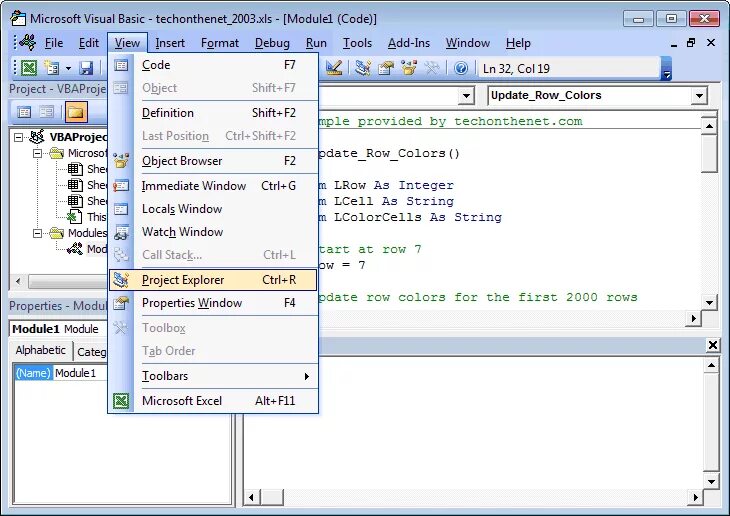This screenshot has height=516, width=730.
Task: Choose Immediate Window menu entry
Action: 214,186
